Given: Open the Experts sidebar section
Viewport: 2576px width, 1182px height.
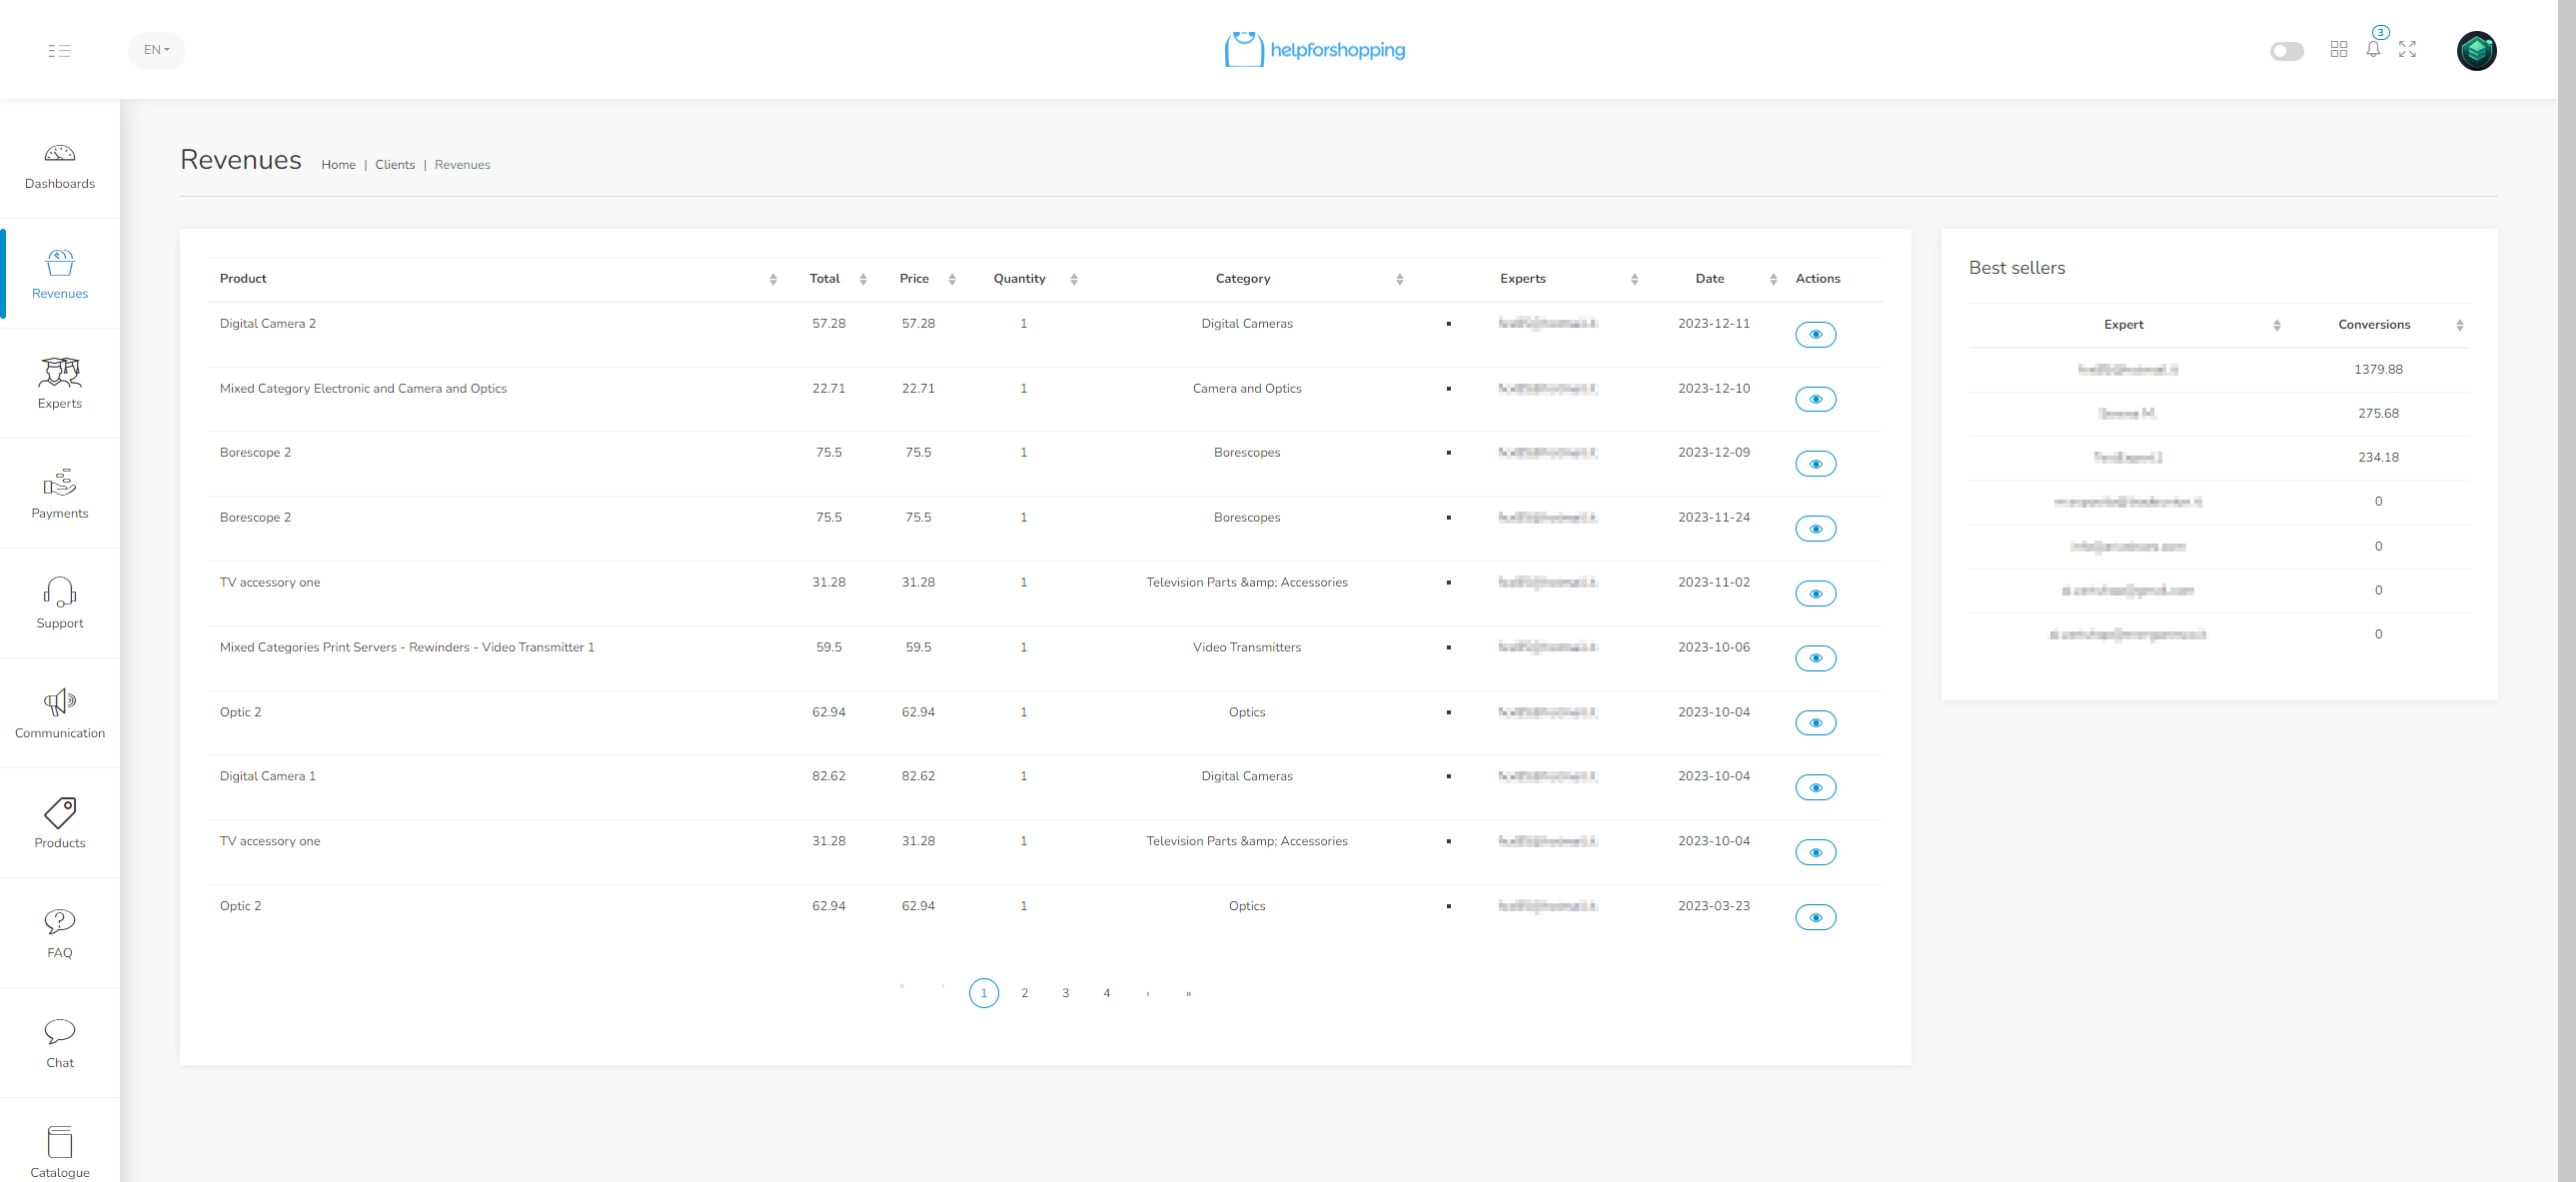Looking at the screenshot, I should pos(60,383).
